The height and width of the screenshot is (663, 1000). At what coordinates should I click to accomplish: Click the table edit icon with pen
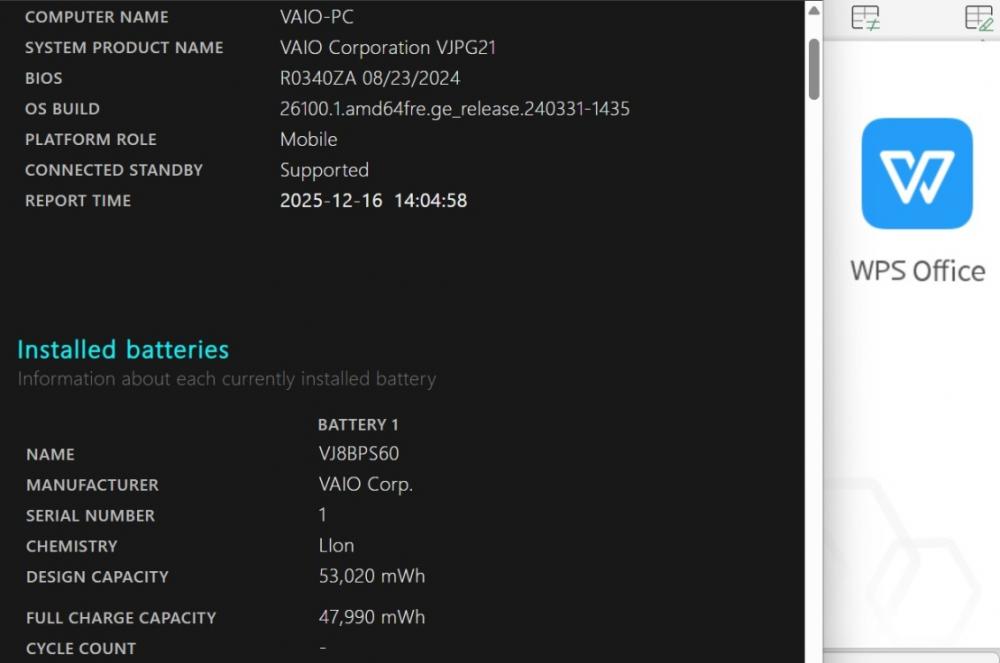tap(978, 17)
